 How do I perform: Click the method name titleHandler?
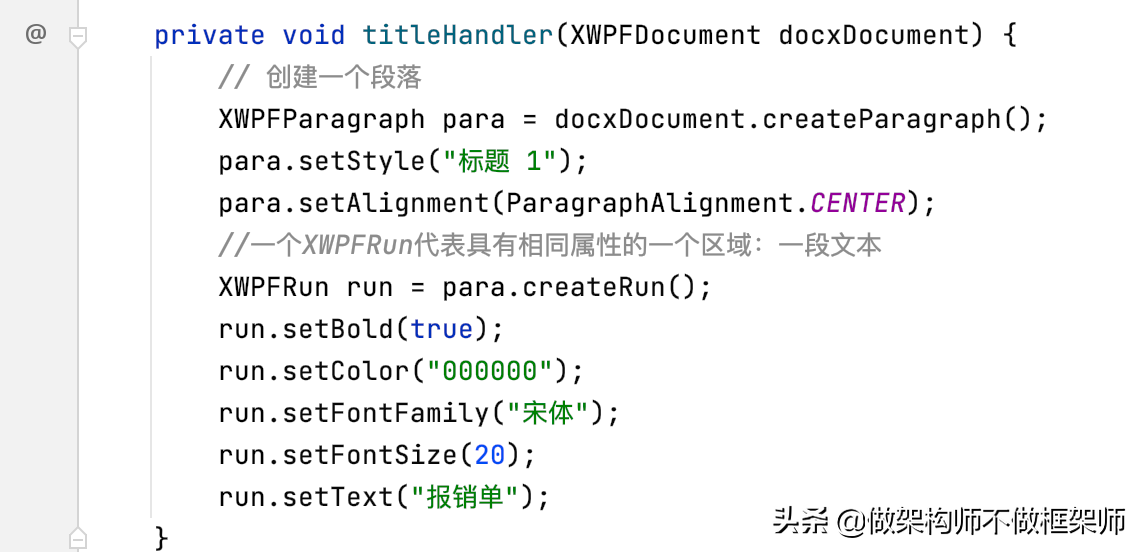click(x=458, y=34)
